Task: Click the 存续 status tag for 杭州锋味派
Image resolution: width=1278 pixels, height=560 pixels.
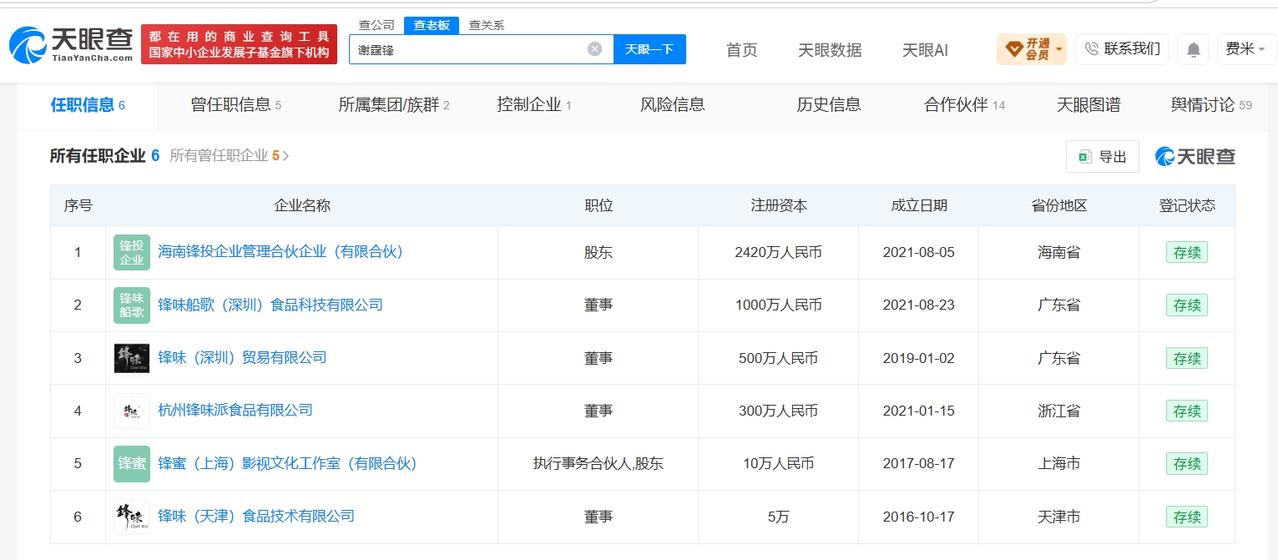Action: coord(1187,412)
